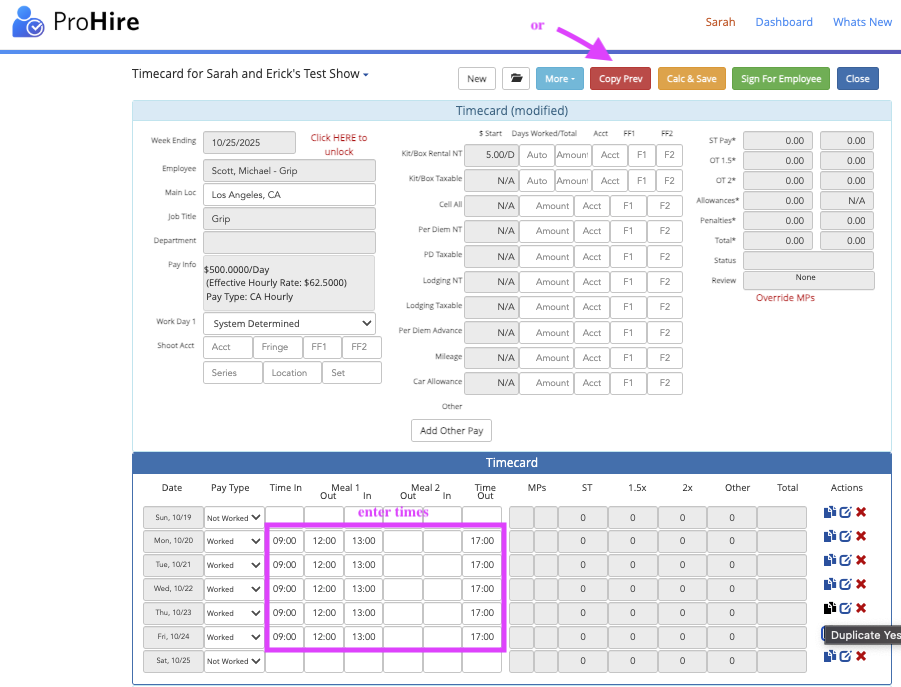Viewport: 901px width, 687px height.
Task: Change Tue, 10/21 pay type dropdown
Action: tap(234, 565)
